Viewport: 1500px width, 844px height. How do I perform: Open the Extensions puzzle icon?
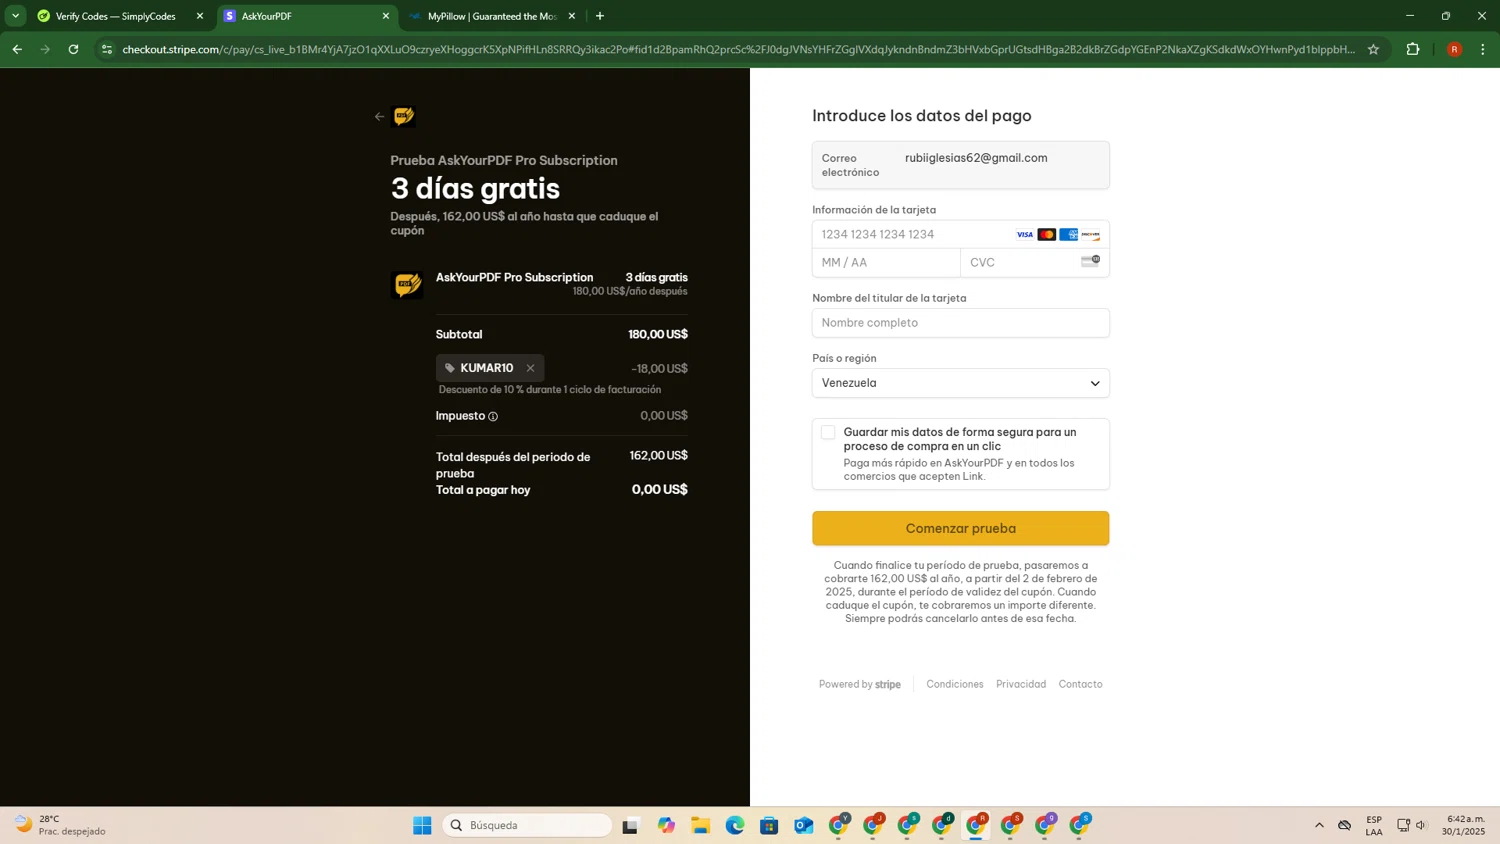tap(1413, 49)
